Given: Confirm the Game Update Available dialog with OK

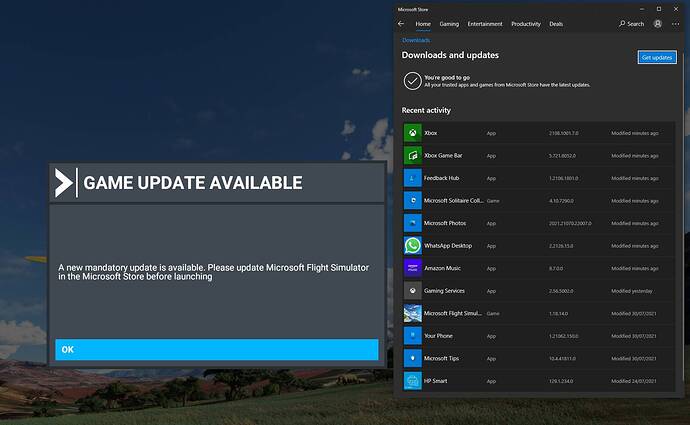Looking at the screenshot, I should click(x=217, y=349).
